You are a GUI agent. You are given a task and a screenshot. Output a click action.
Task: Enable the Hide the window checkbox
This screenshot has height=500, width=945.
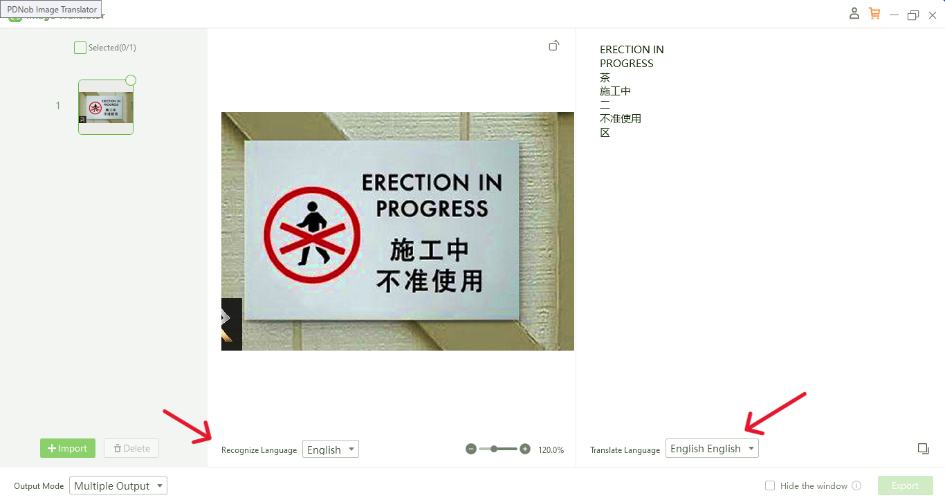tap(770, 486)
